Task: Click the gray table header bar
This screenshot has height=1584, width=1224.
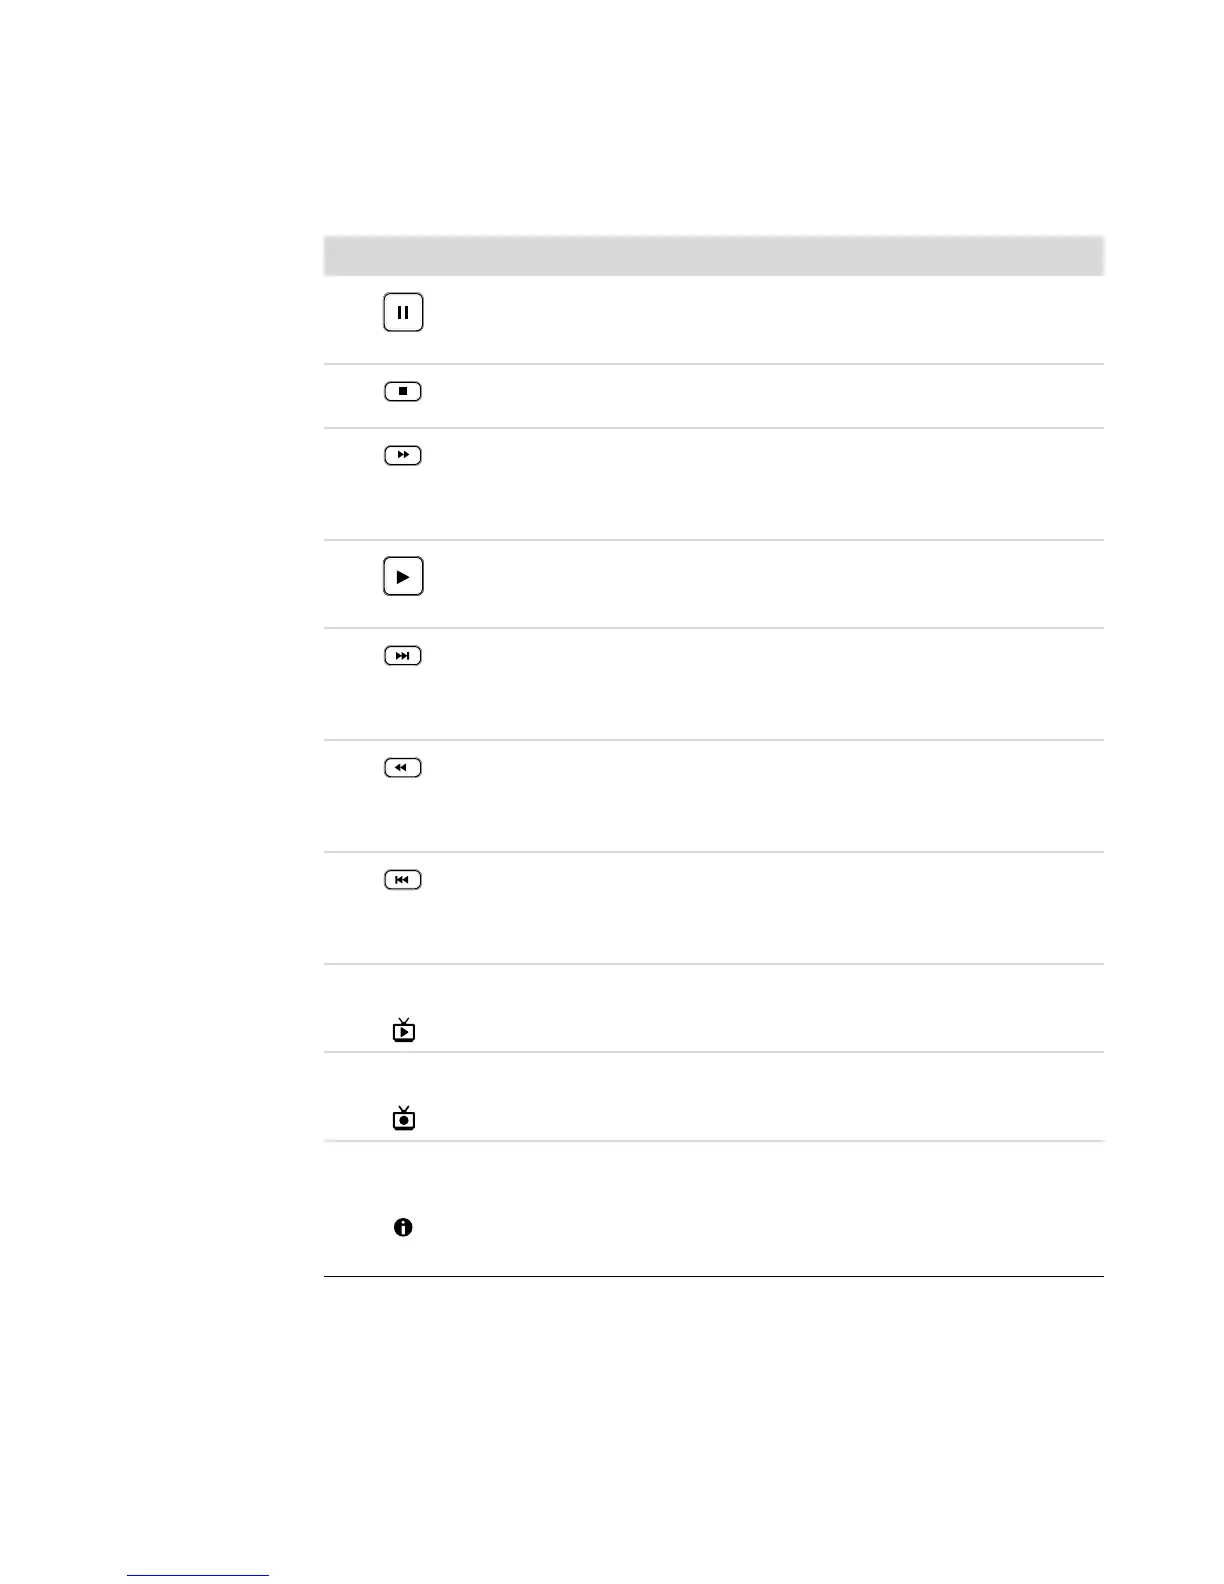Action: pos(713,255)
